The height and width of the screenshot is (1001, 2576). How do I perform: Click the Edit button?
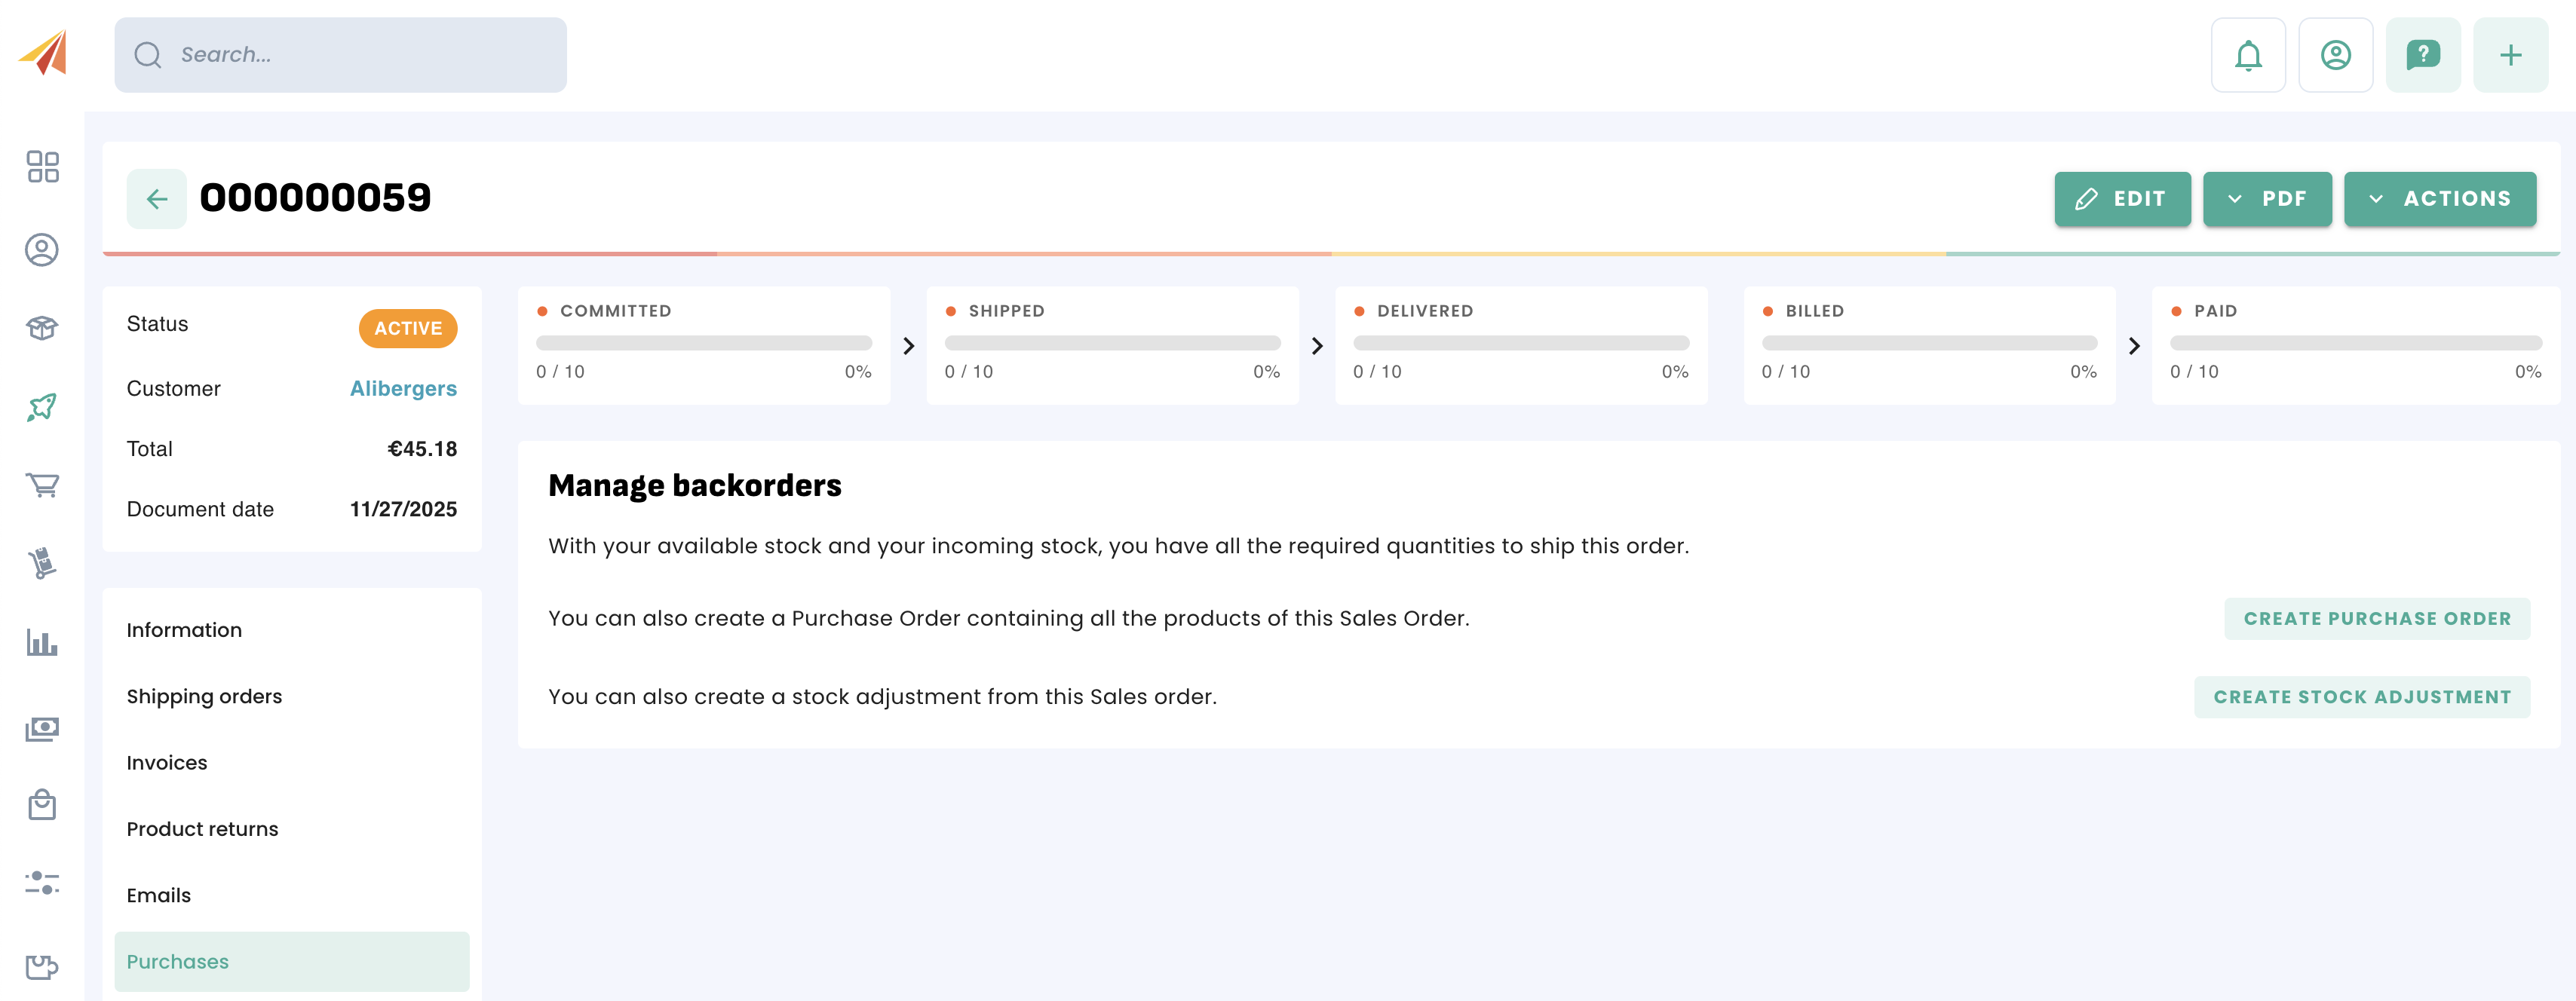(2122, 199)
